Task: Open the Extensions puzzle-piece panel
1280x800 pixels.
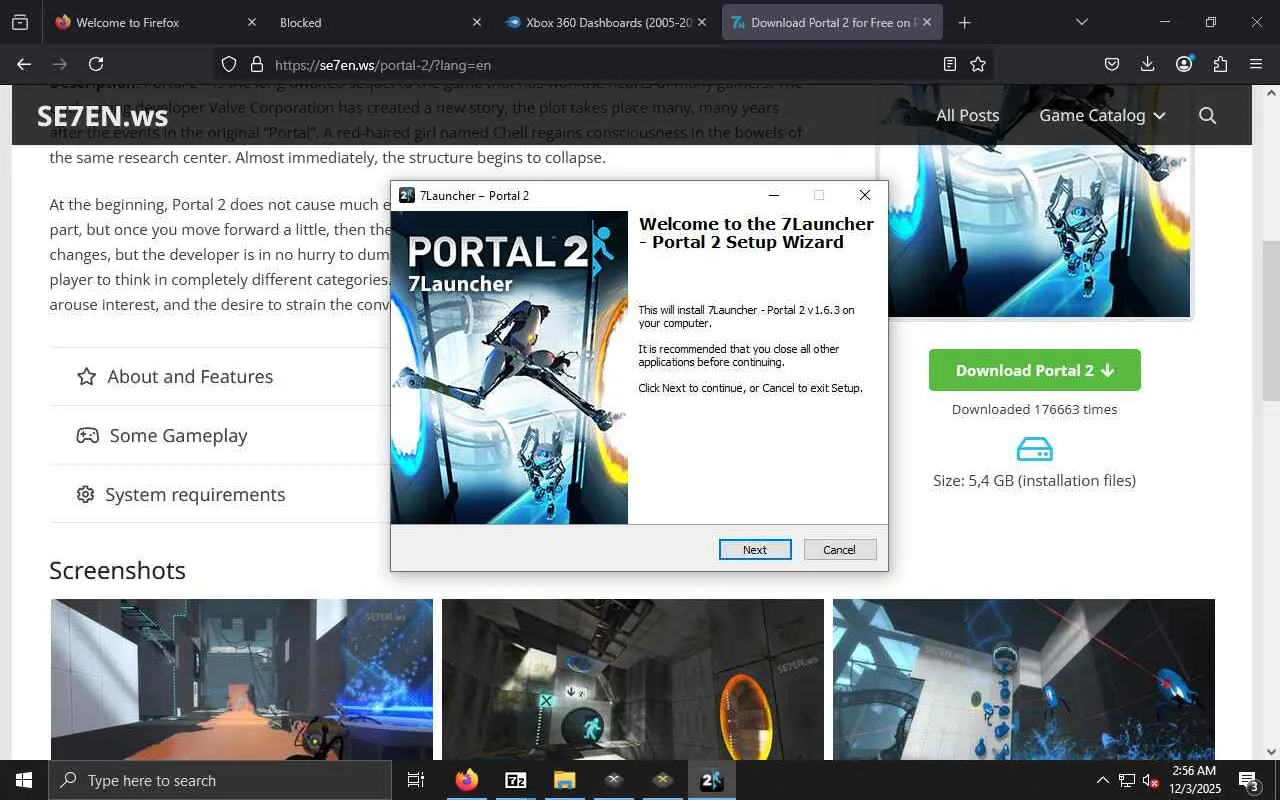Action: [x=1220, y=64]
